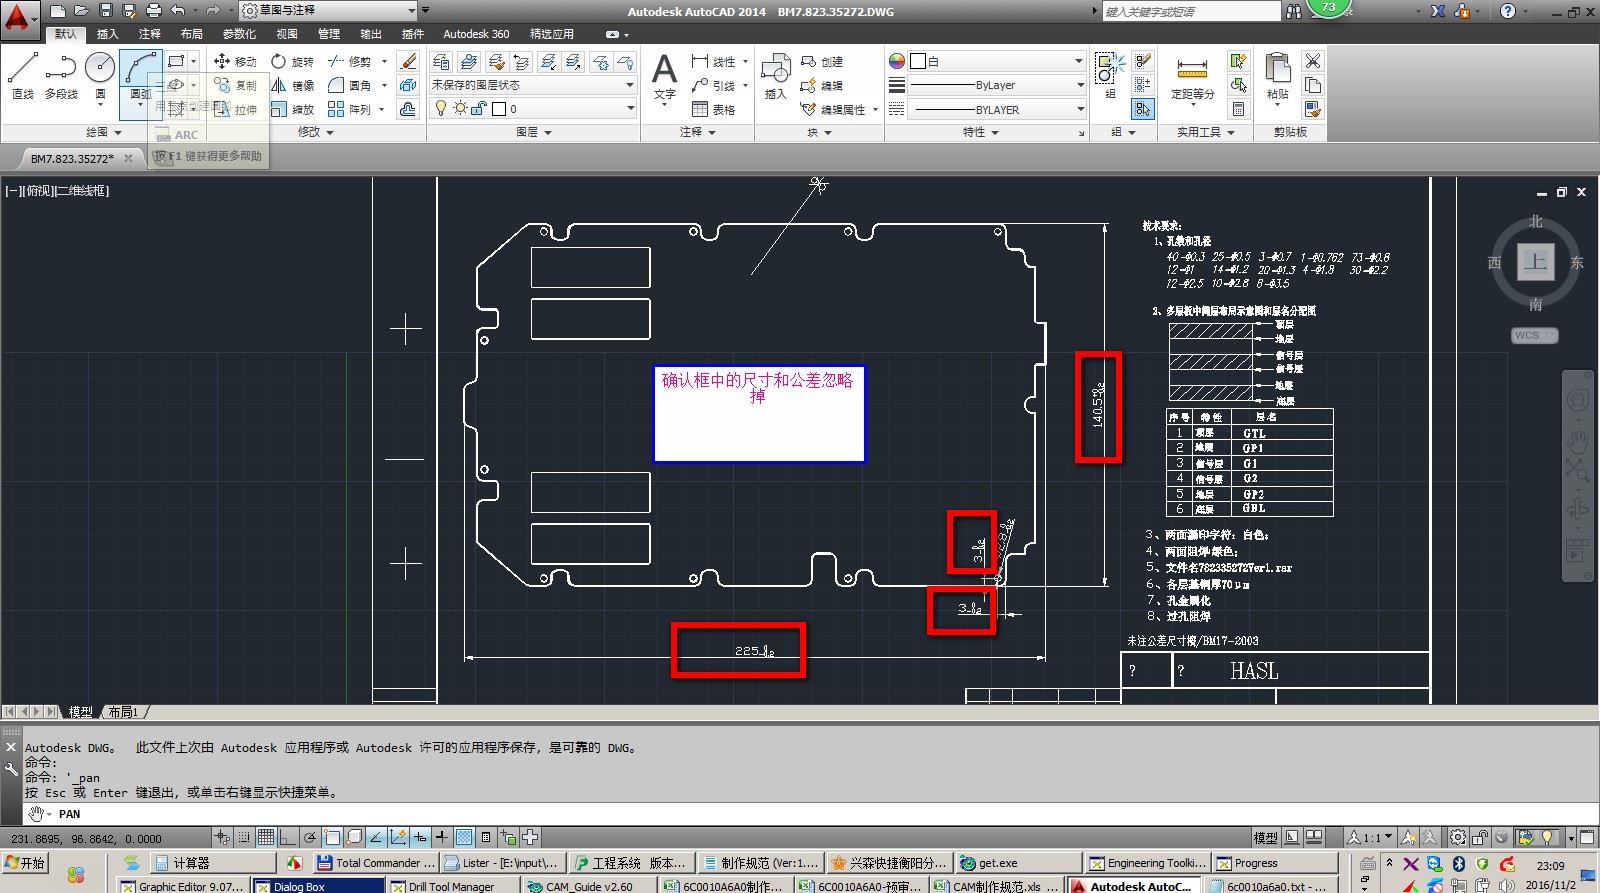The image size is (1600, 893).
Task: Click the 移动 (Move) tool
Action: (235, 61)
